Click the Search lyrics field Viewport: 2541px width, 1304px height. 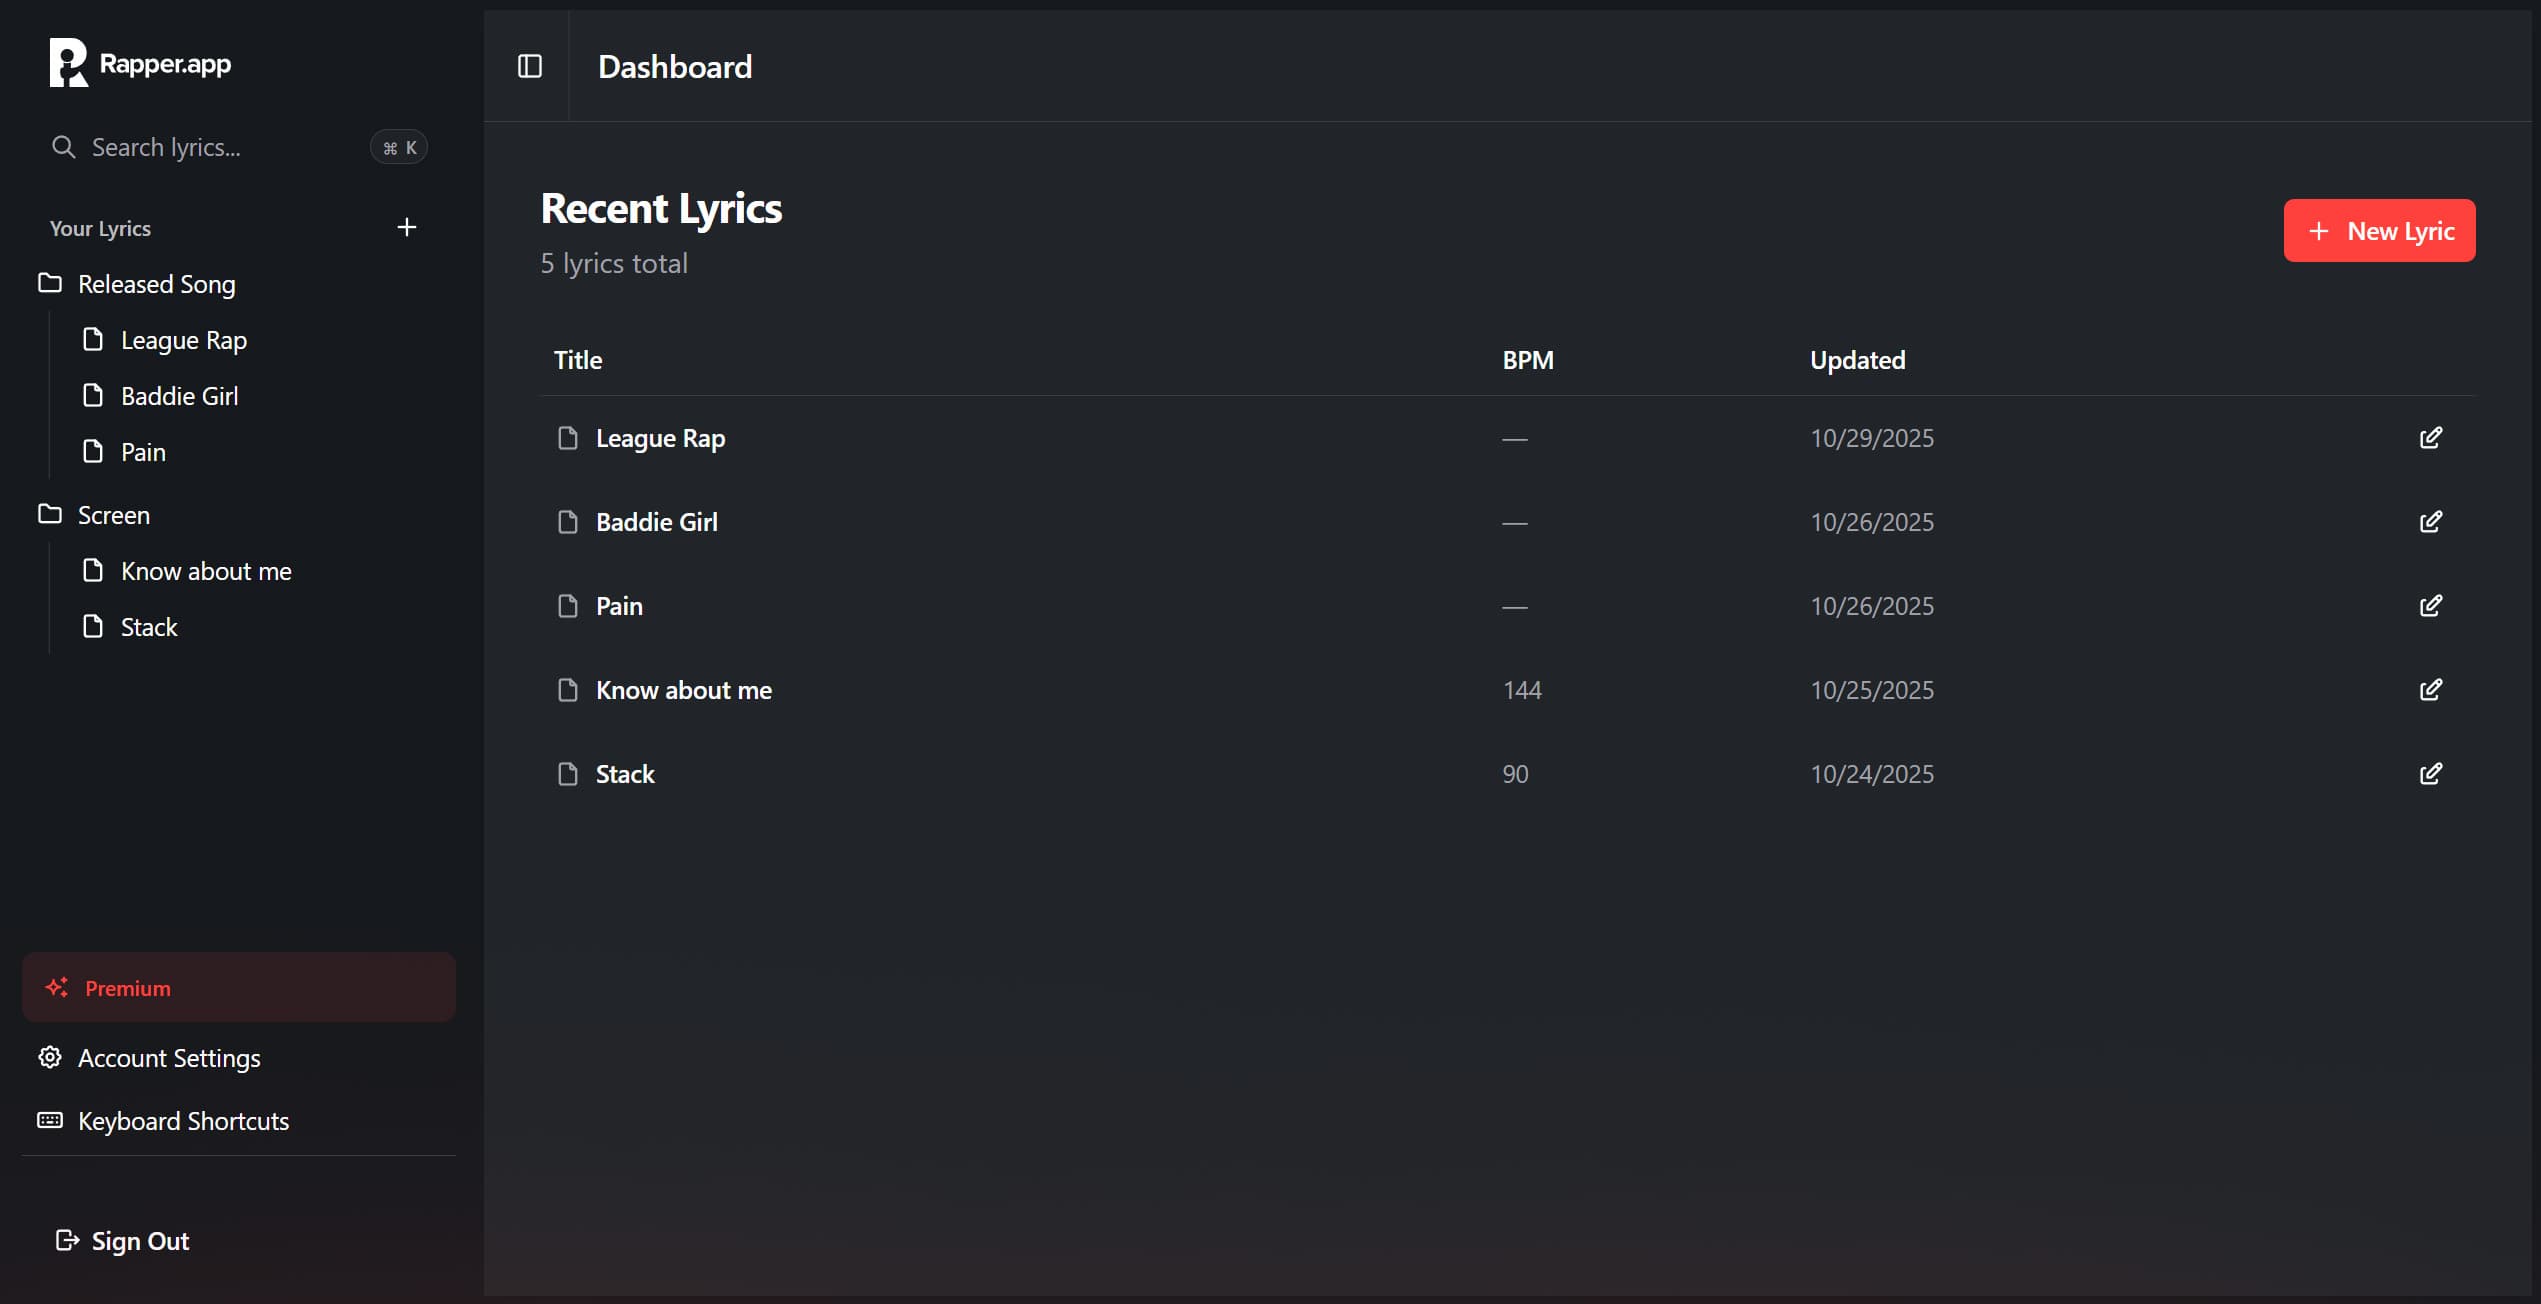click(x=210, y=148)
